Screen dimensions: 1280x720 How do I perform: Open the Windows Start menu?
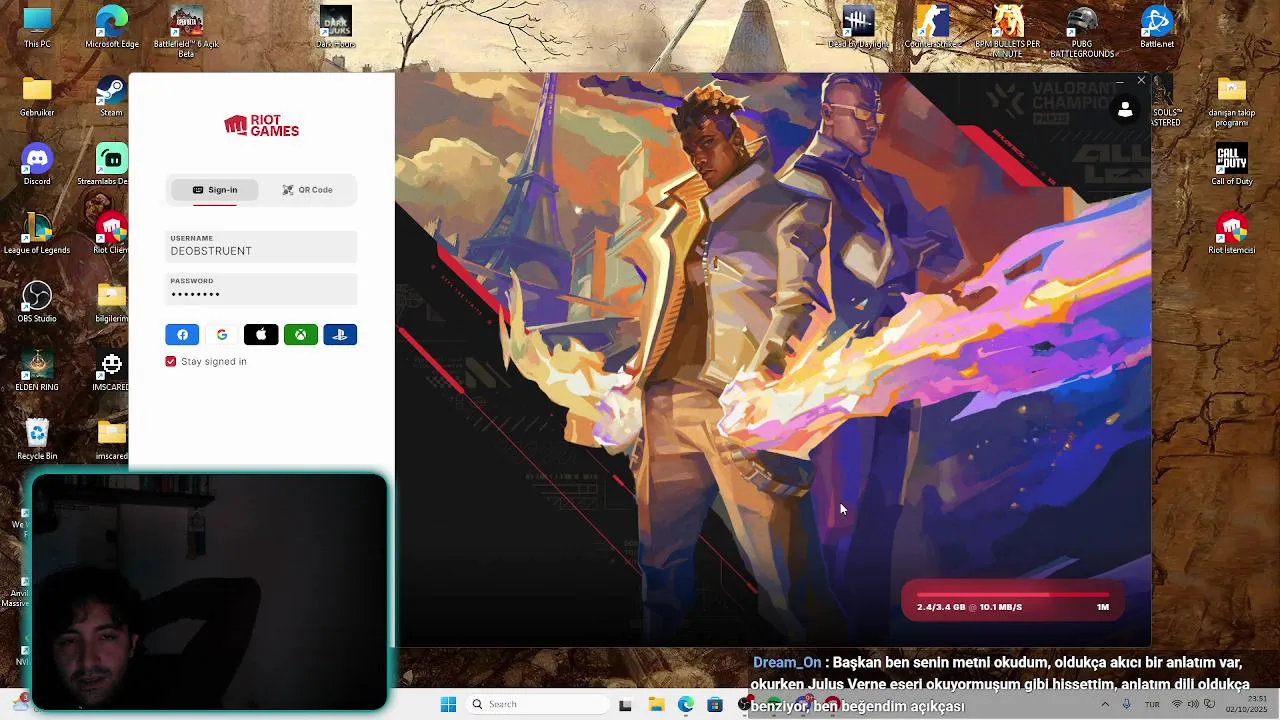448,704
